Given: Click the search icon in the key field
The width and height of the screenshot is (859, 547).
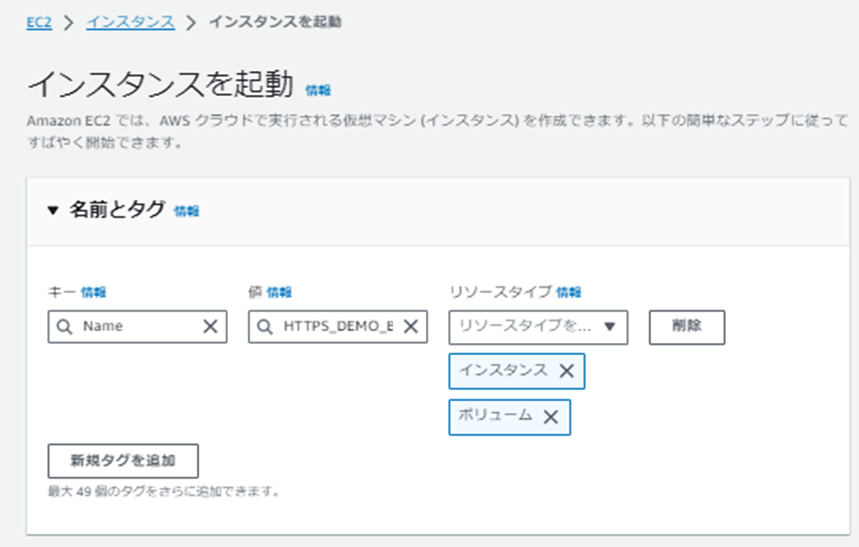Looking at the screenshot, I should (64, 327).
